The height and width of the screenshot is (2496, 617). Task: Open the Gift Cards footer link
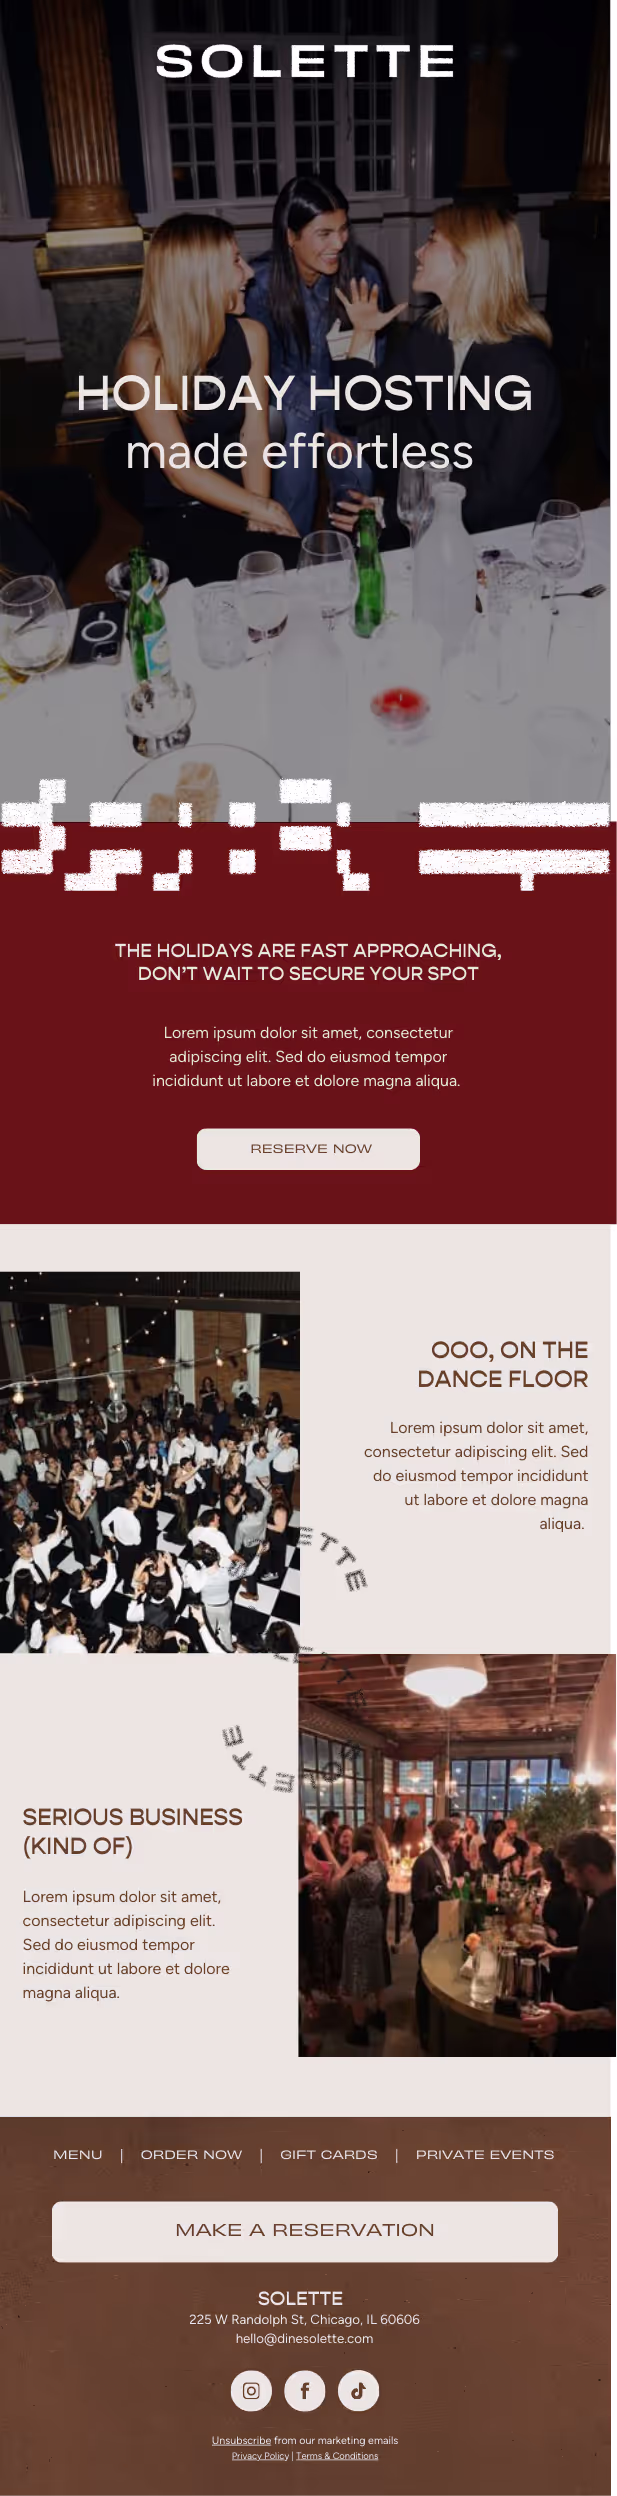[329, 2154]
